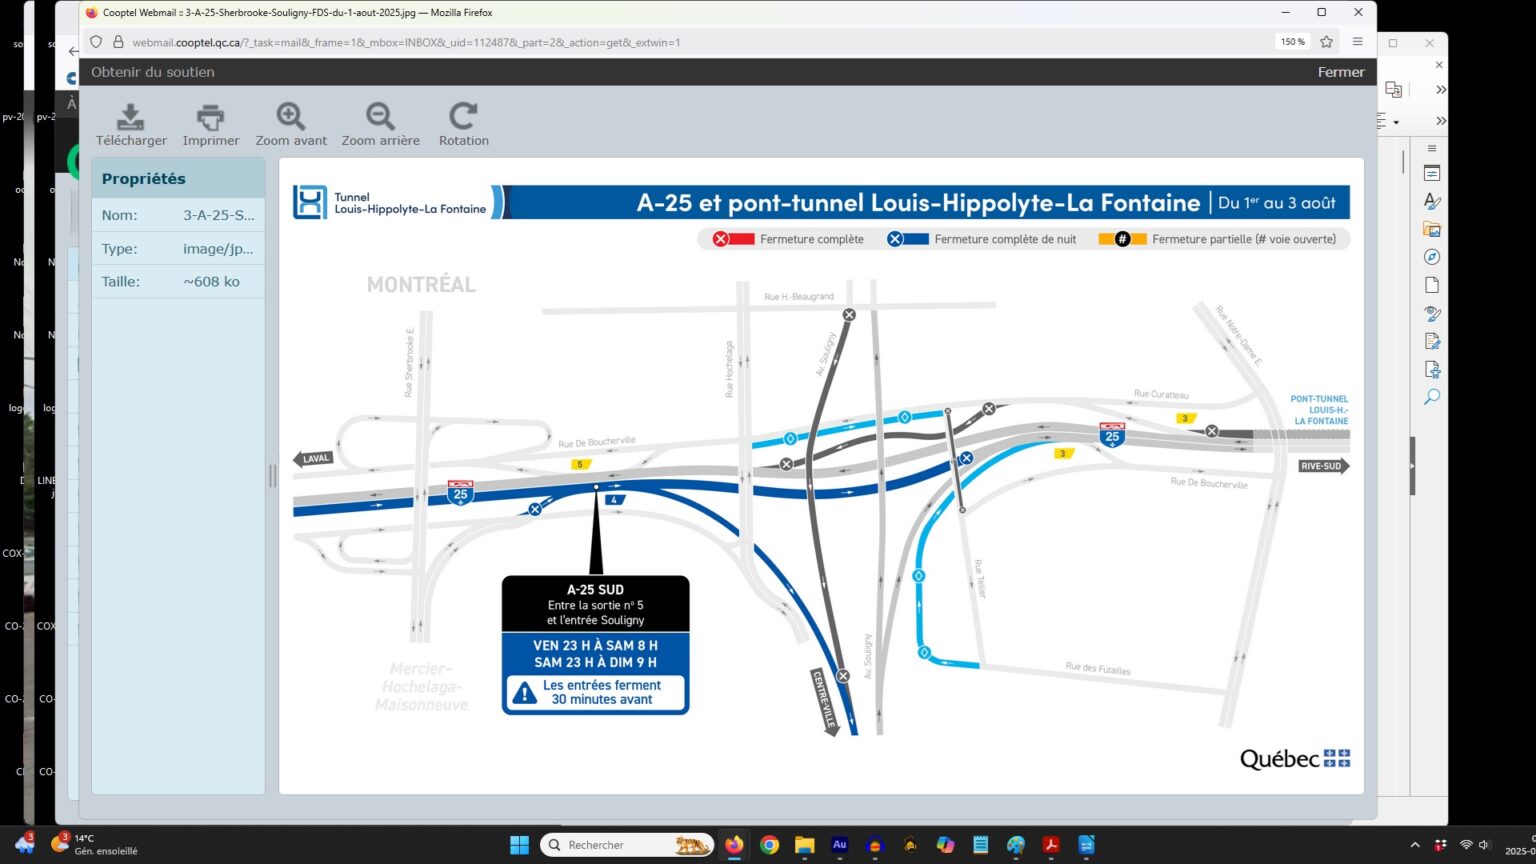The image size is (1536, 864).
Task: Print the image with Imprimer
Action: tap(210, 117)
